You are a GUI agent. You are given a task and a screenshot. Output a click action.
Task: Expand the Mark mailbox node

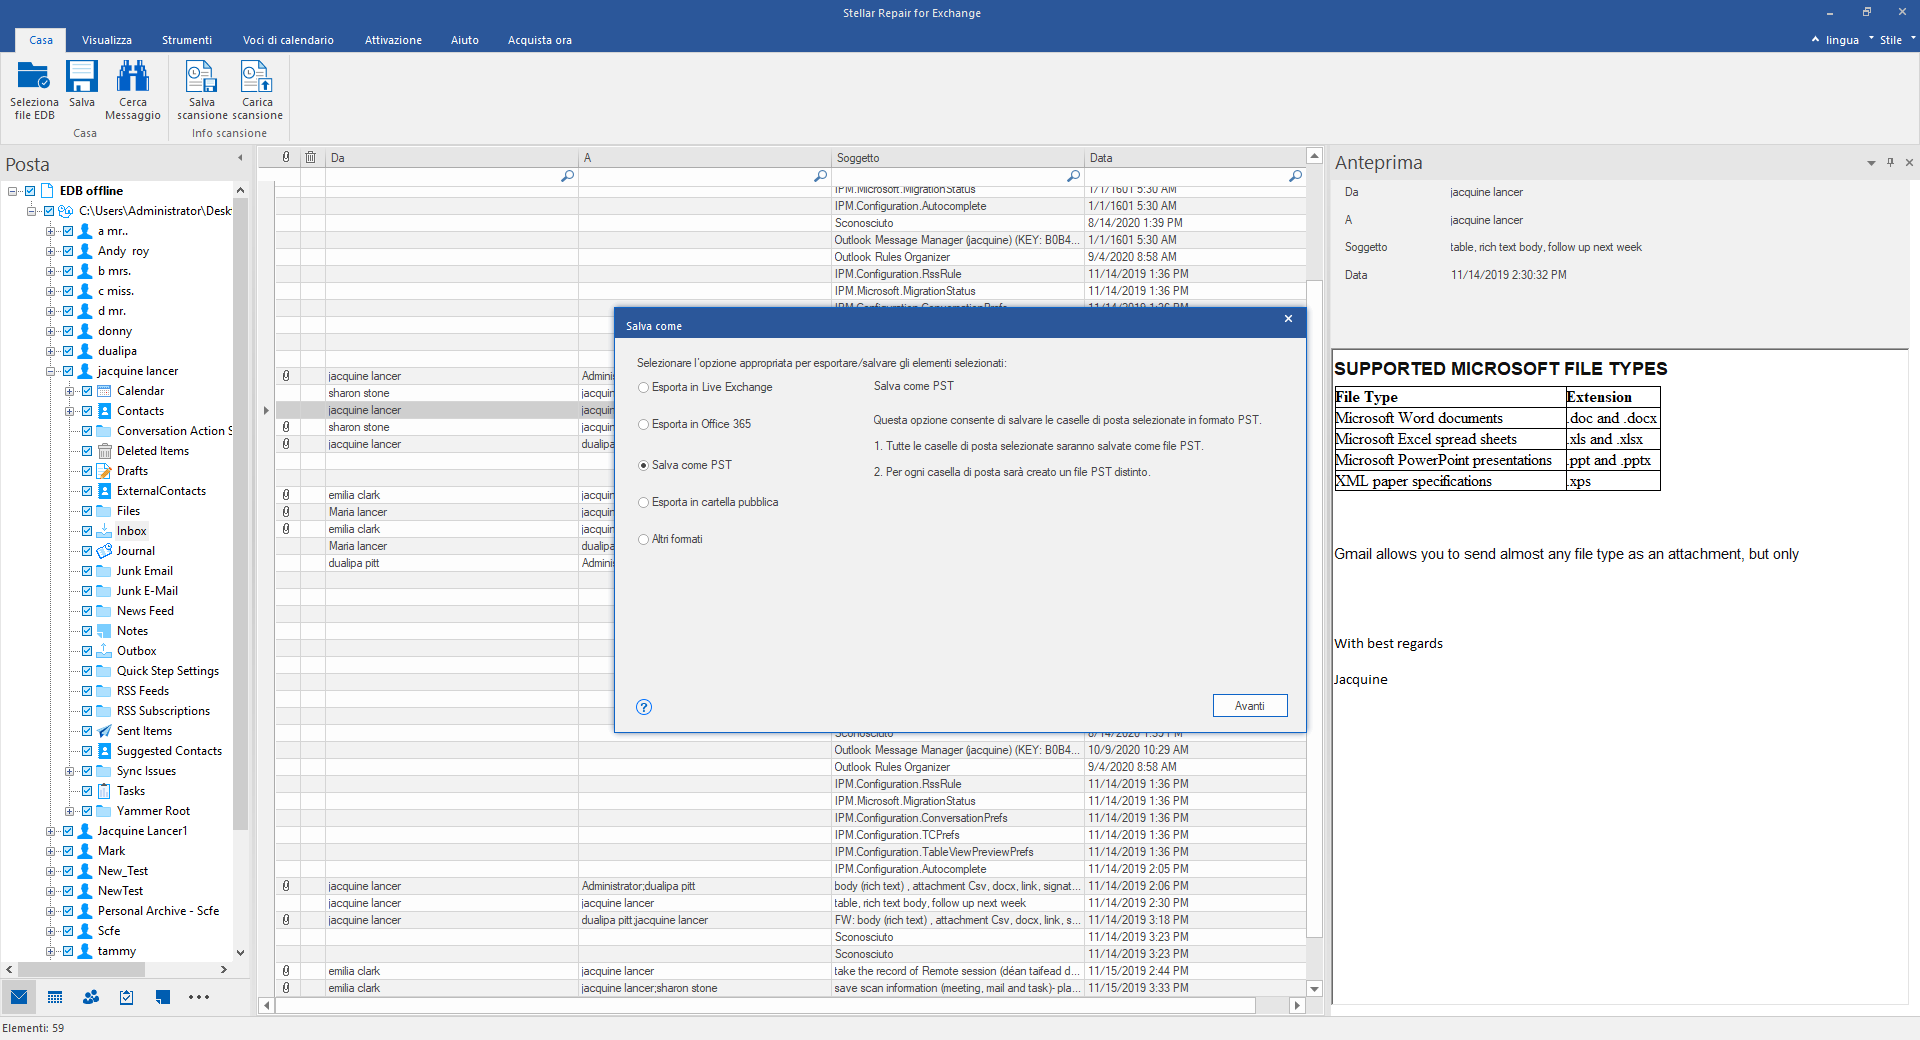50,851
